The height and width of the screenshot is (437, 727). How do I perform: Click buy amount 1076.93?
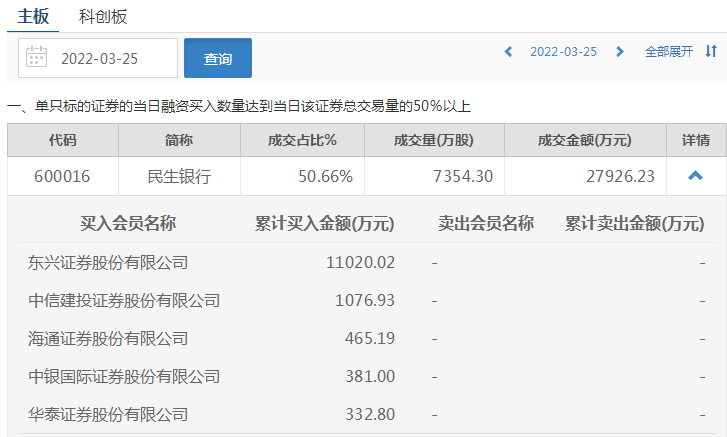click(x=365, y=301)
